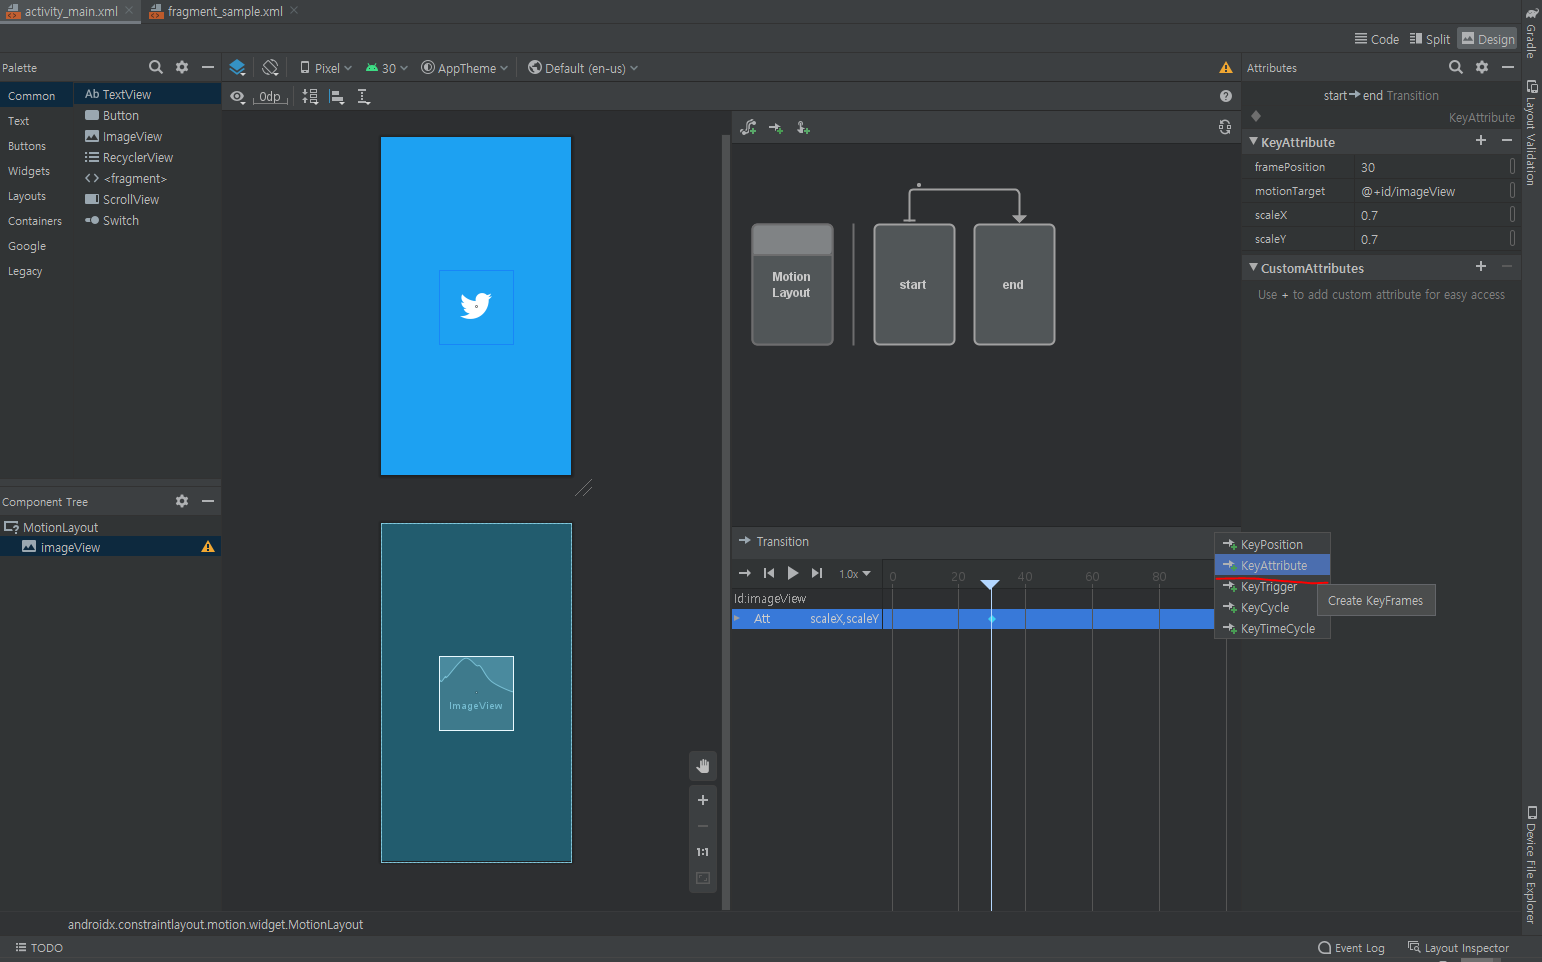Viewport: 1542px width, 962px height.
Task: Select Containers palette category
Action: pyautogui.click(x=36, y=221)
